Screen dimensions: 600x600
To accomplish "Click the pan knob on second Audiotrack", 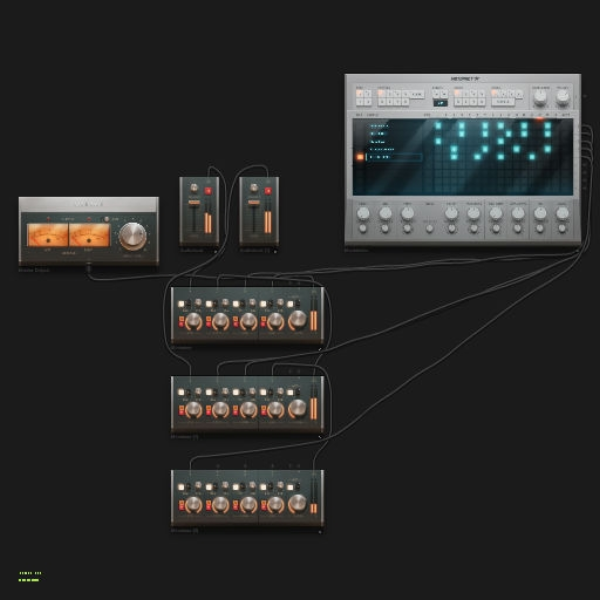I will 254,188.
